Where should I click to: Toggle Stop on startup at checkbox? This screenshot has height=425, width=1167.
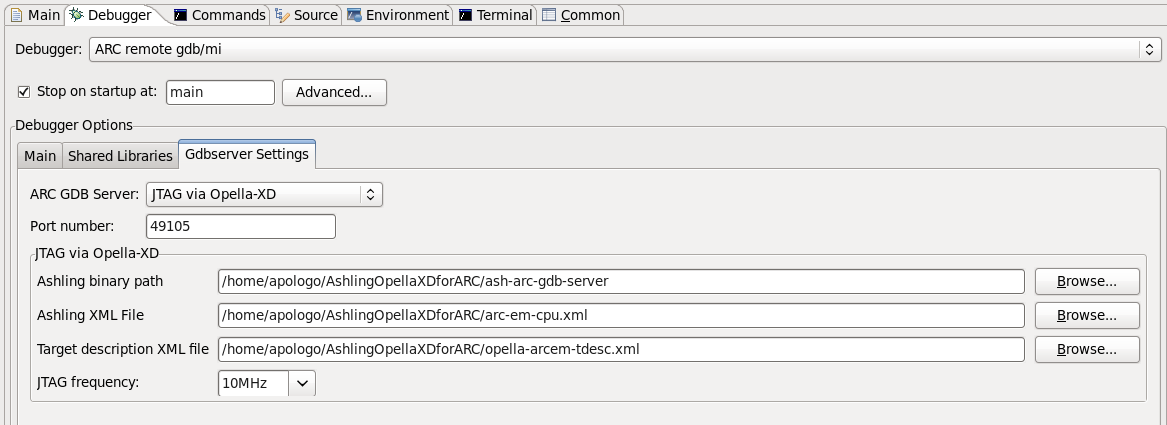[24, 92]
